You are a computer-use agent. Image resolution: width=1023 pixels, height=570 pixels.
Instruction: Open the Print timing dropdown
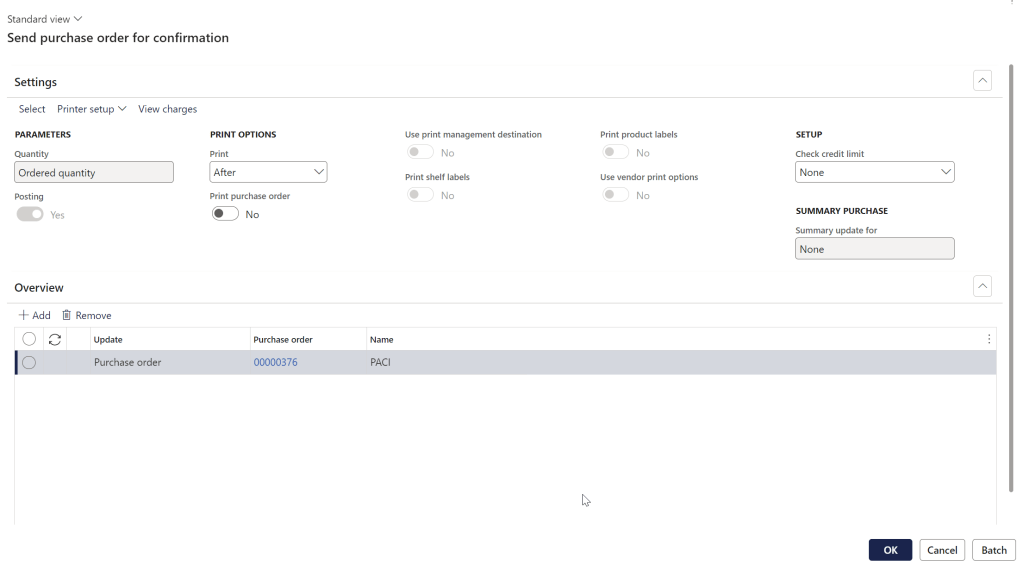point(268,172)
